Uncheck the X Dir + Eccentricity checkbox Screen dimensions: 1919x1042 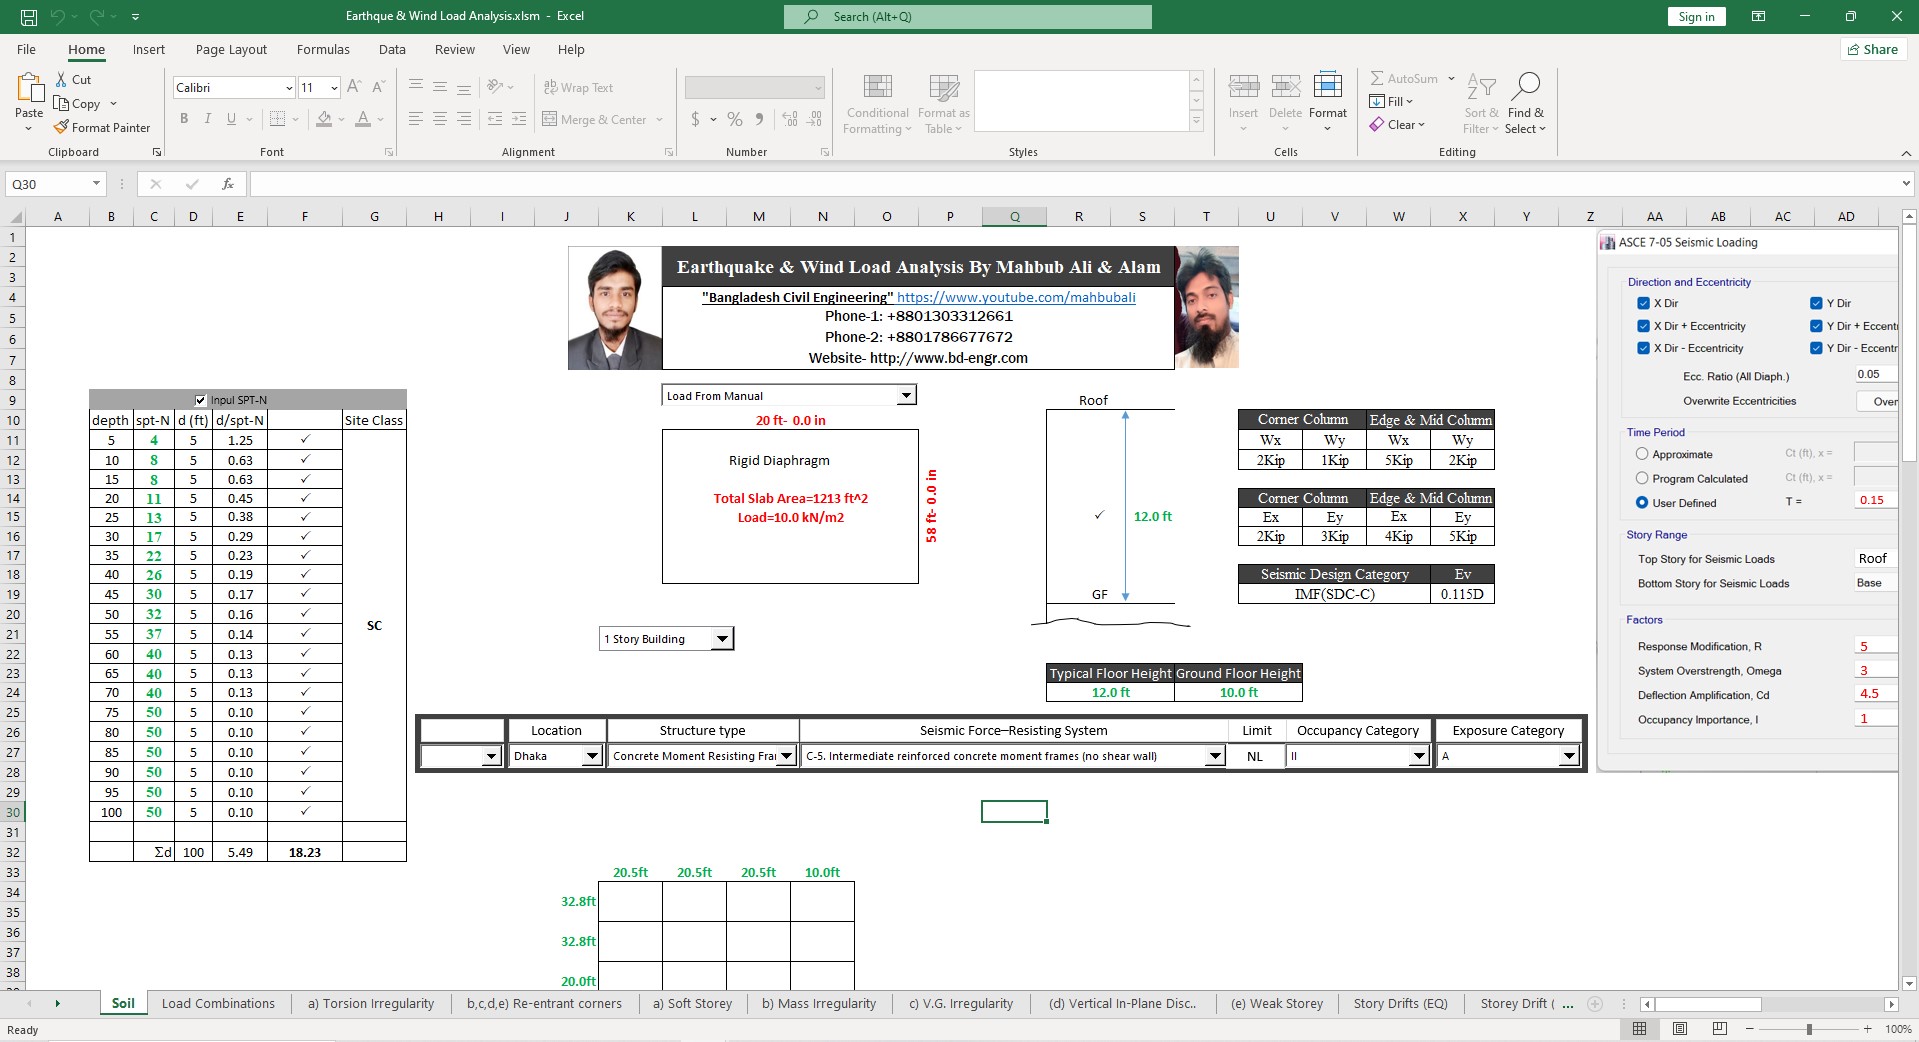point(1643,326)
